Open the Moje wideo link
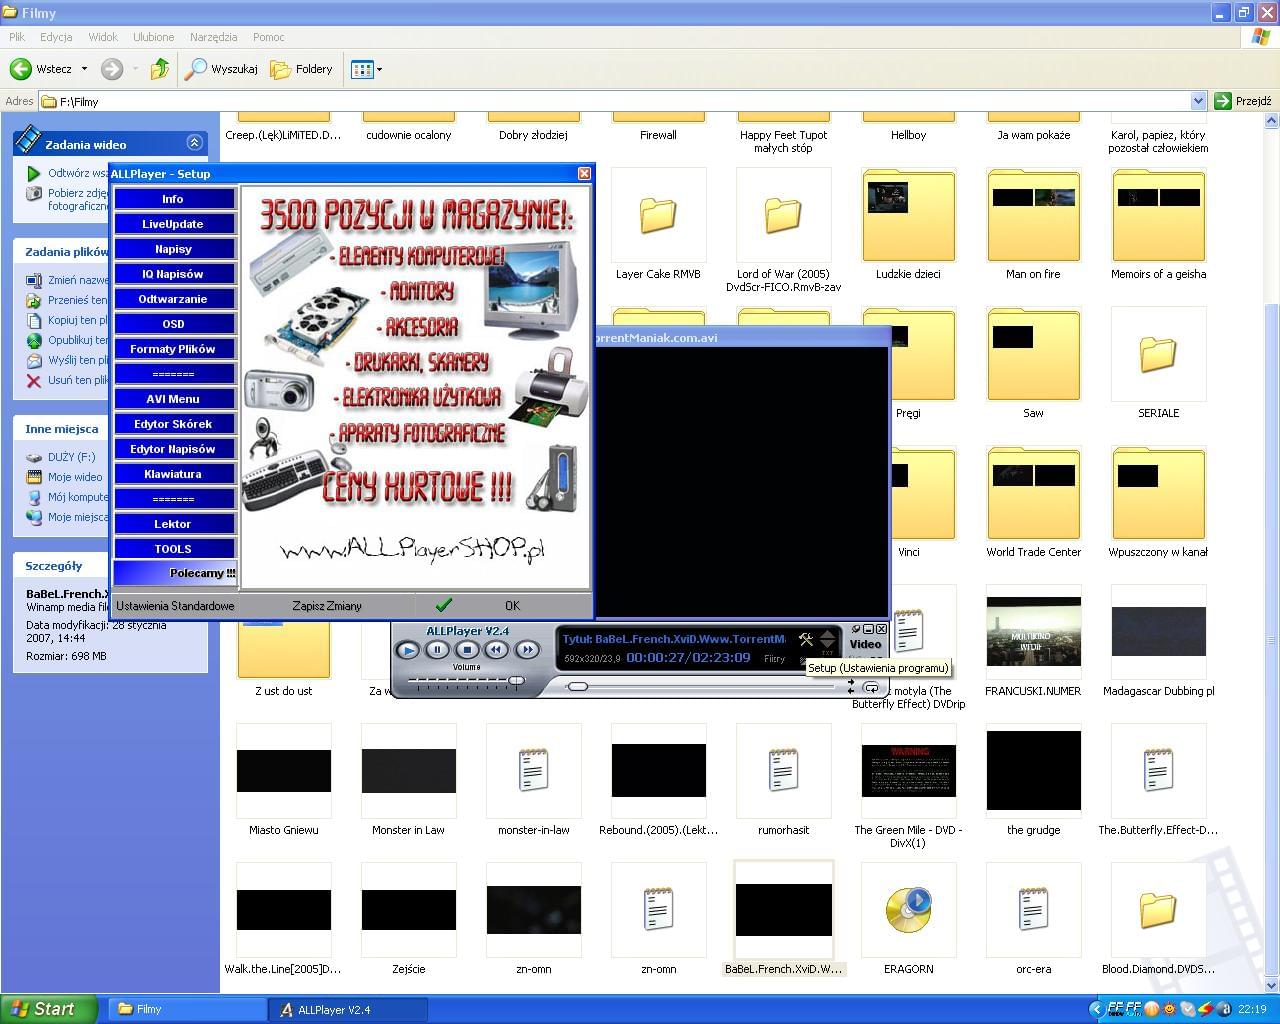The height and width of the screenshot is (1024, 1280). (x=75, y=477)
